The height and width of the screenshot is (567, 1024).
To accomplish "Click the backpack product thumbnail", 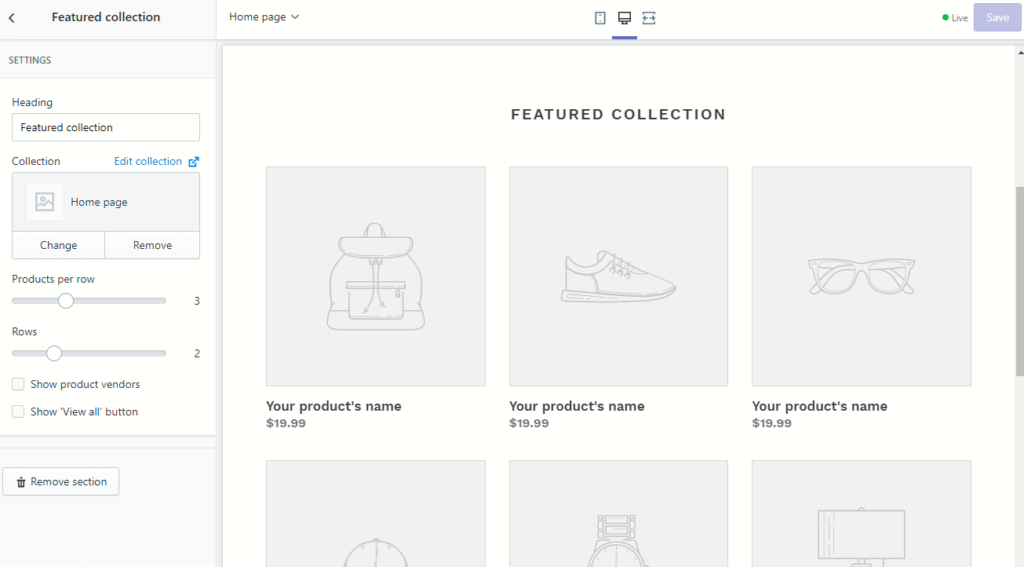I will (x=376, y=276).
